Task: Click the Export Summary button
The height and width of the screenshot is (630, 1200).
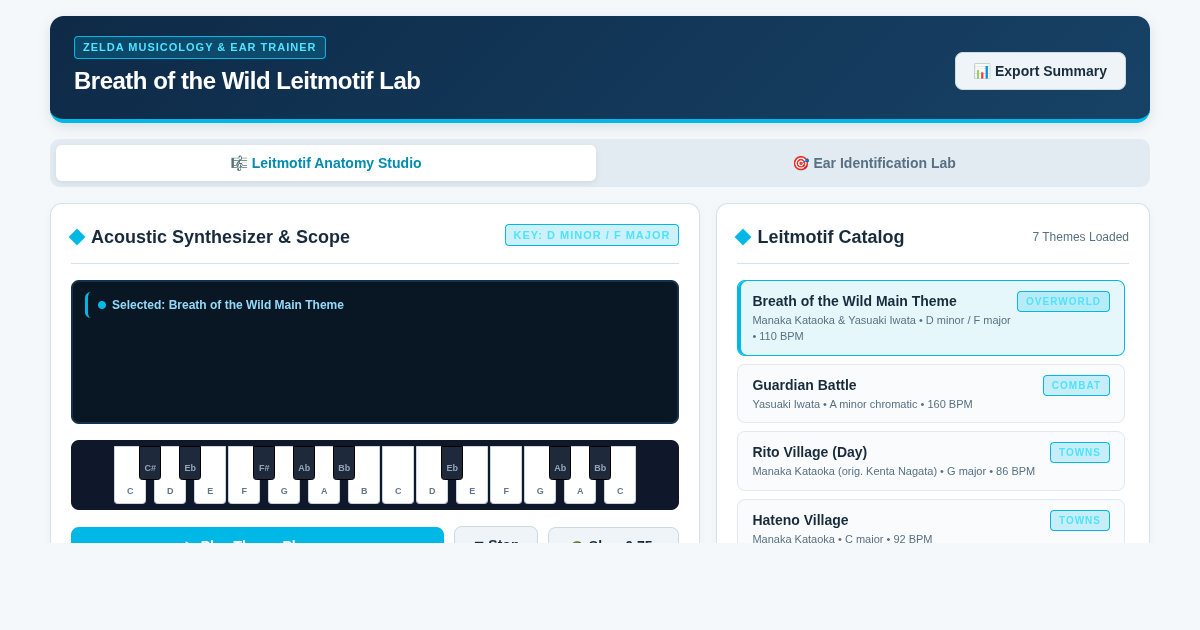Action: tap(1040, 71)
